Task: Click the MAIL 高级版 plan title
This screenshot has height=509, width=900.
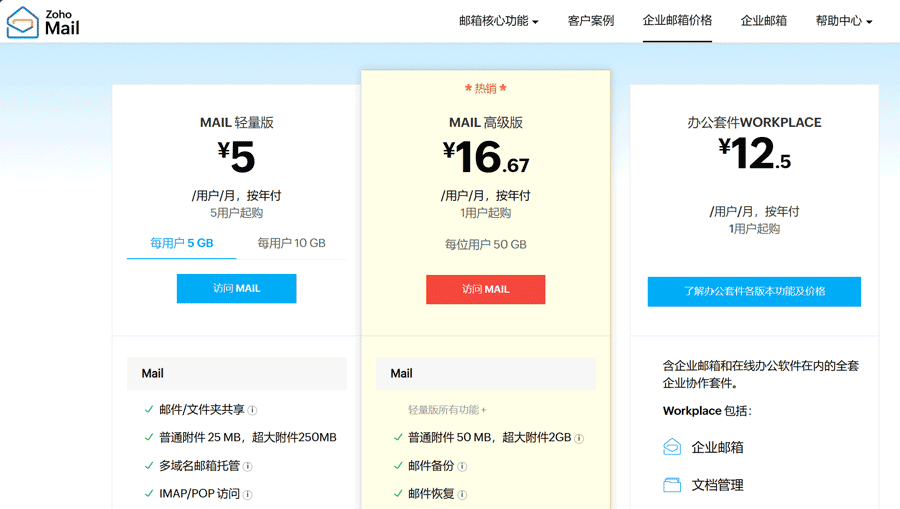Action: pyautogui.click(x=486, y=122)
